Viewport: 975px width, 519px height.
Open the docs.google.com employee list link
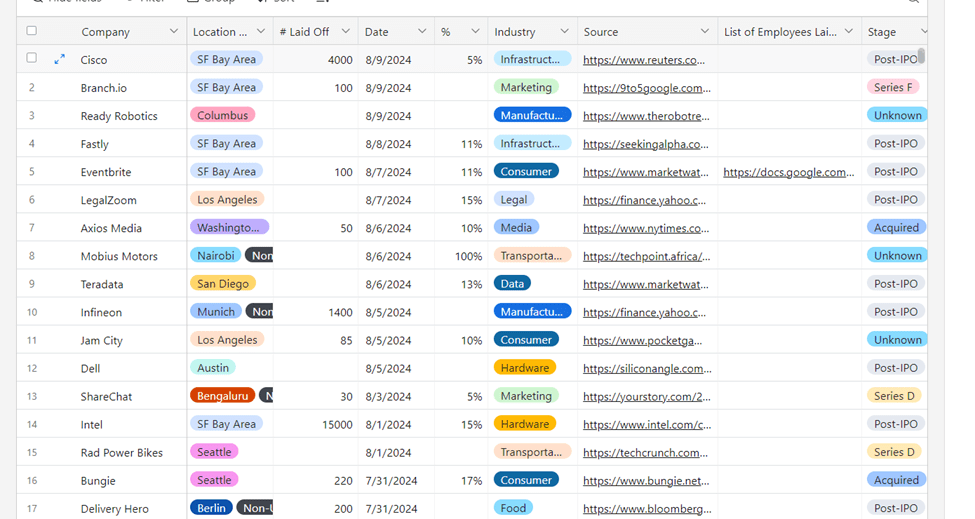click(788, 172)
